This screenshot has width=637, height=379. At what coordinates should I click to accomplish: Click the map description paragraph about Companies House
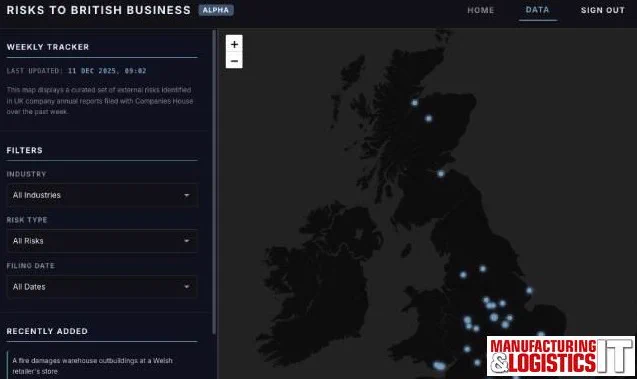tap(100, 101)
